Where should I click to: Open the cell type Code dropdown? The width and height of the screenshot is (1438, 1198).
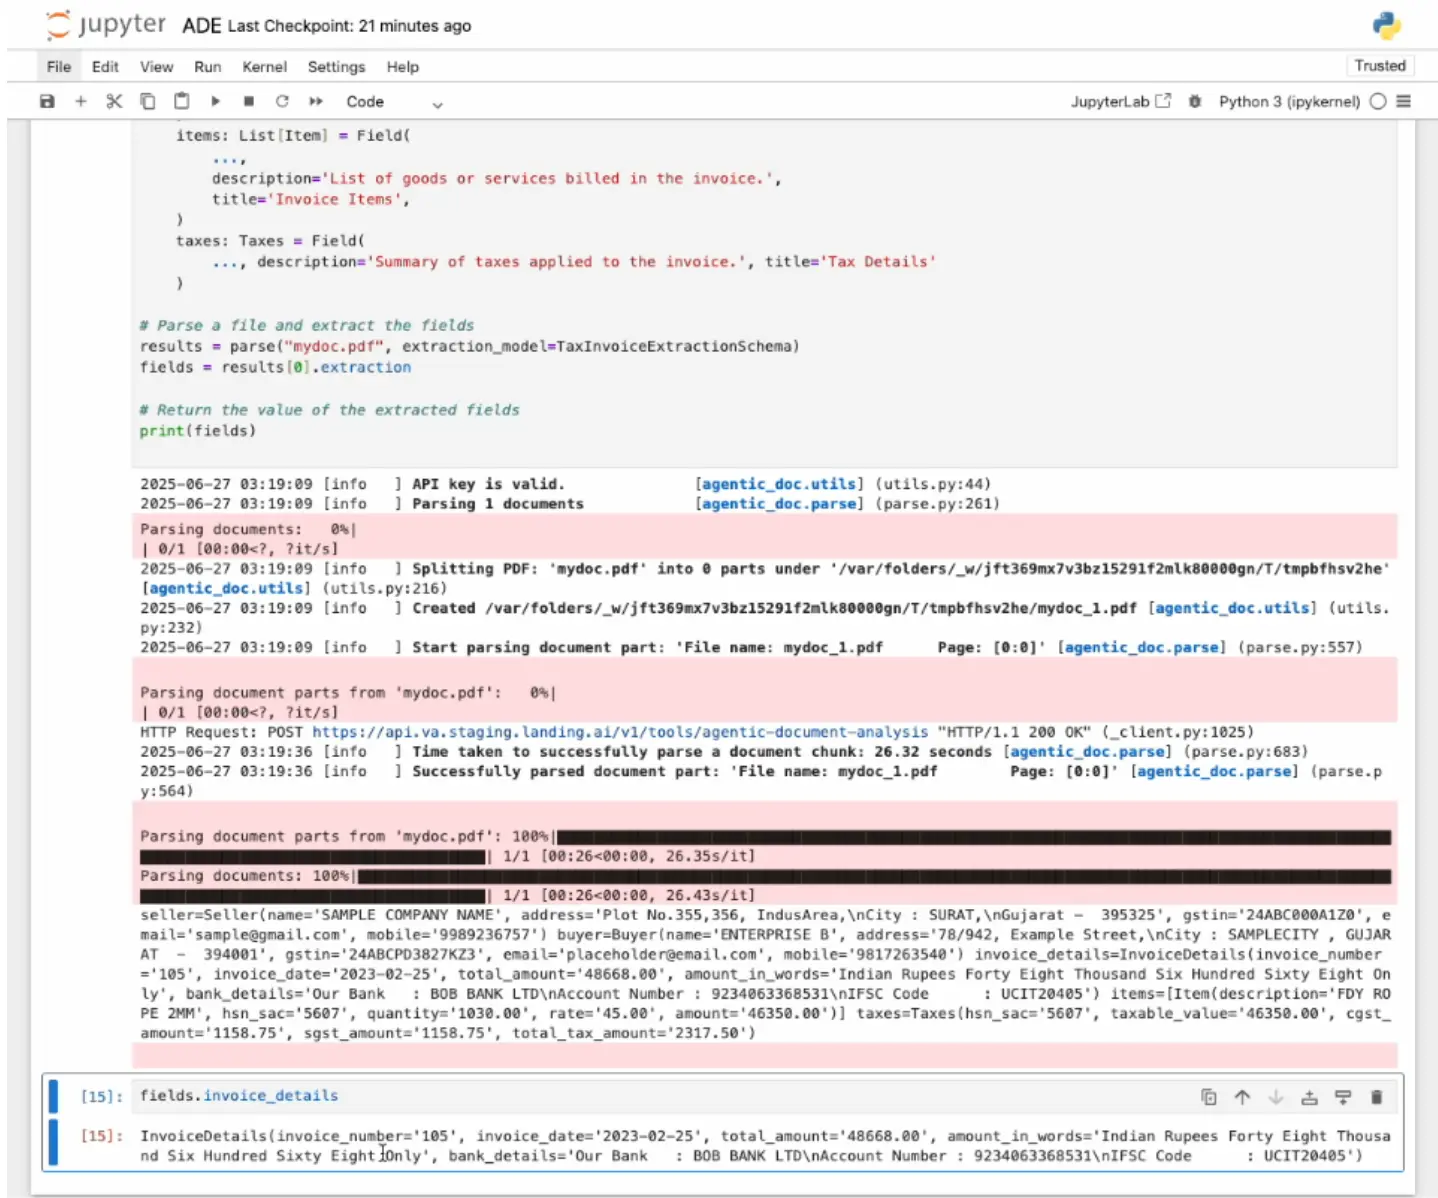click(x=393, y=102)
